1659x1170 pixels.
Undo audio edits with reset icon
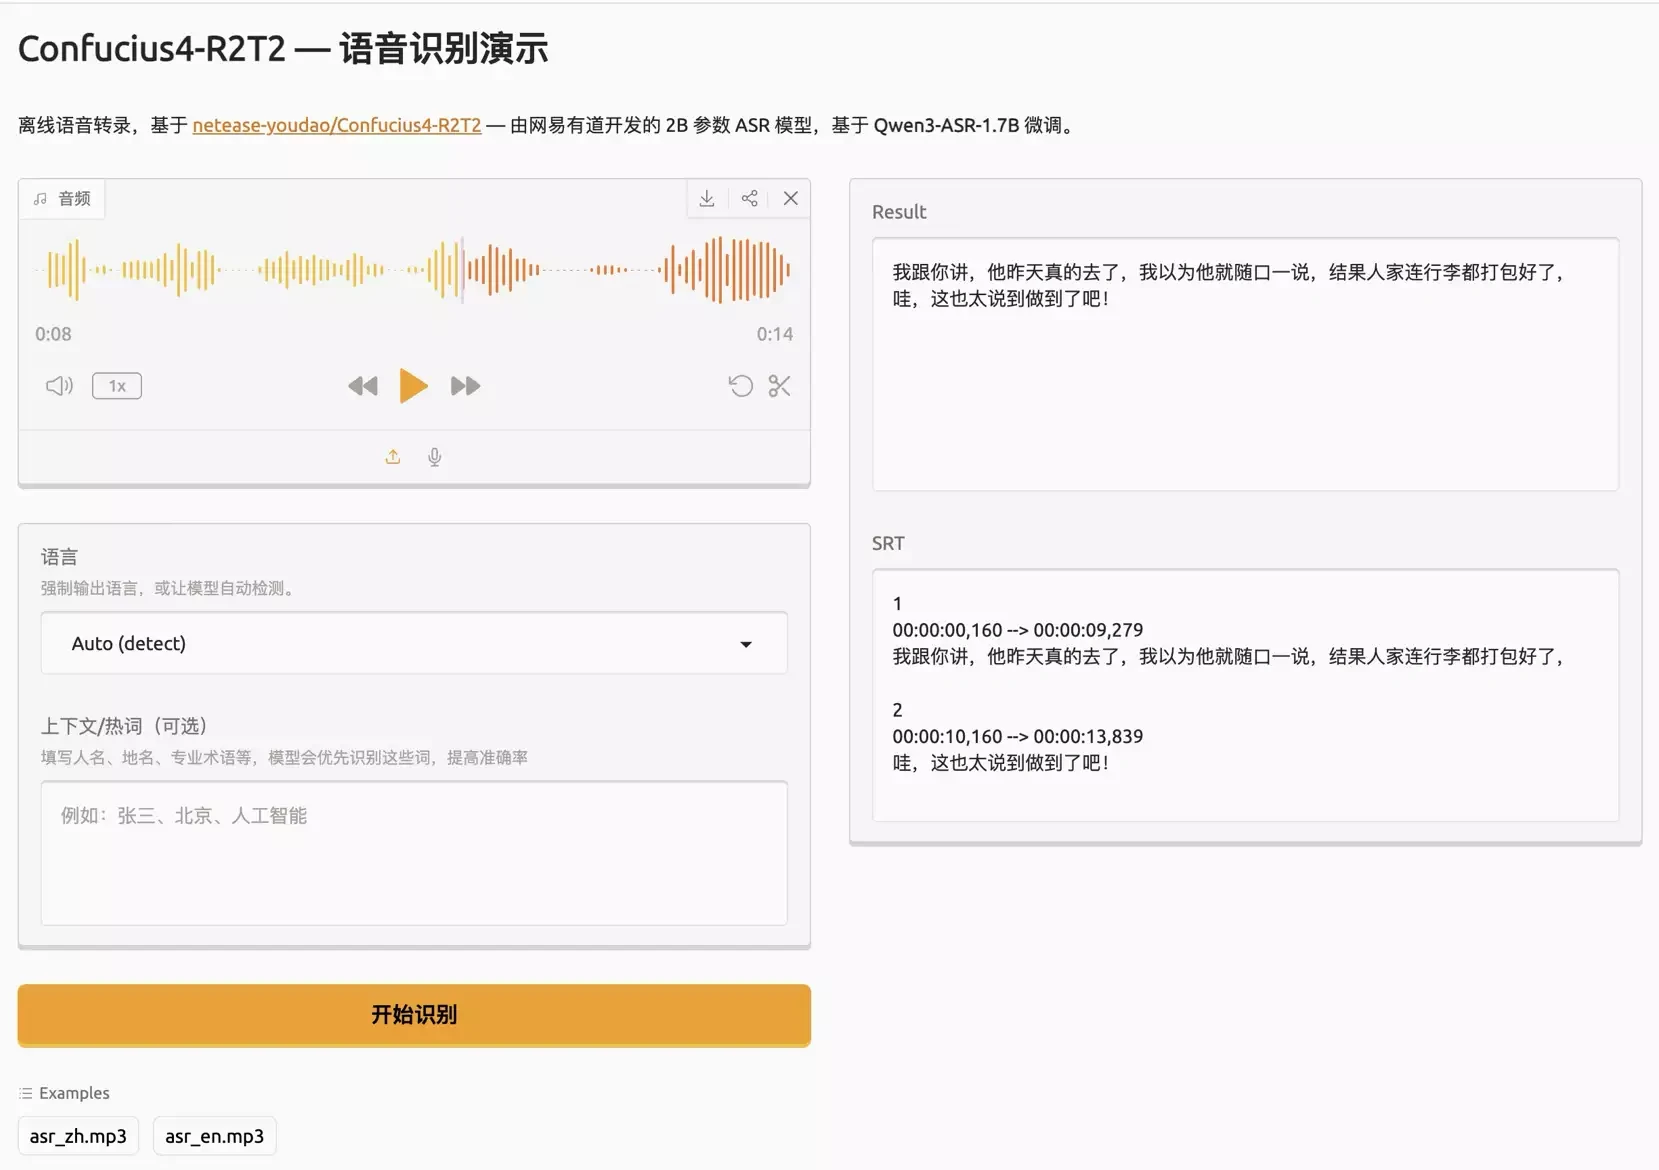pyautogui.click(x=740, y=386)
